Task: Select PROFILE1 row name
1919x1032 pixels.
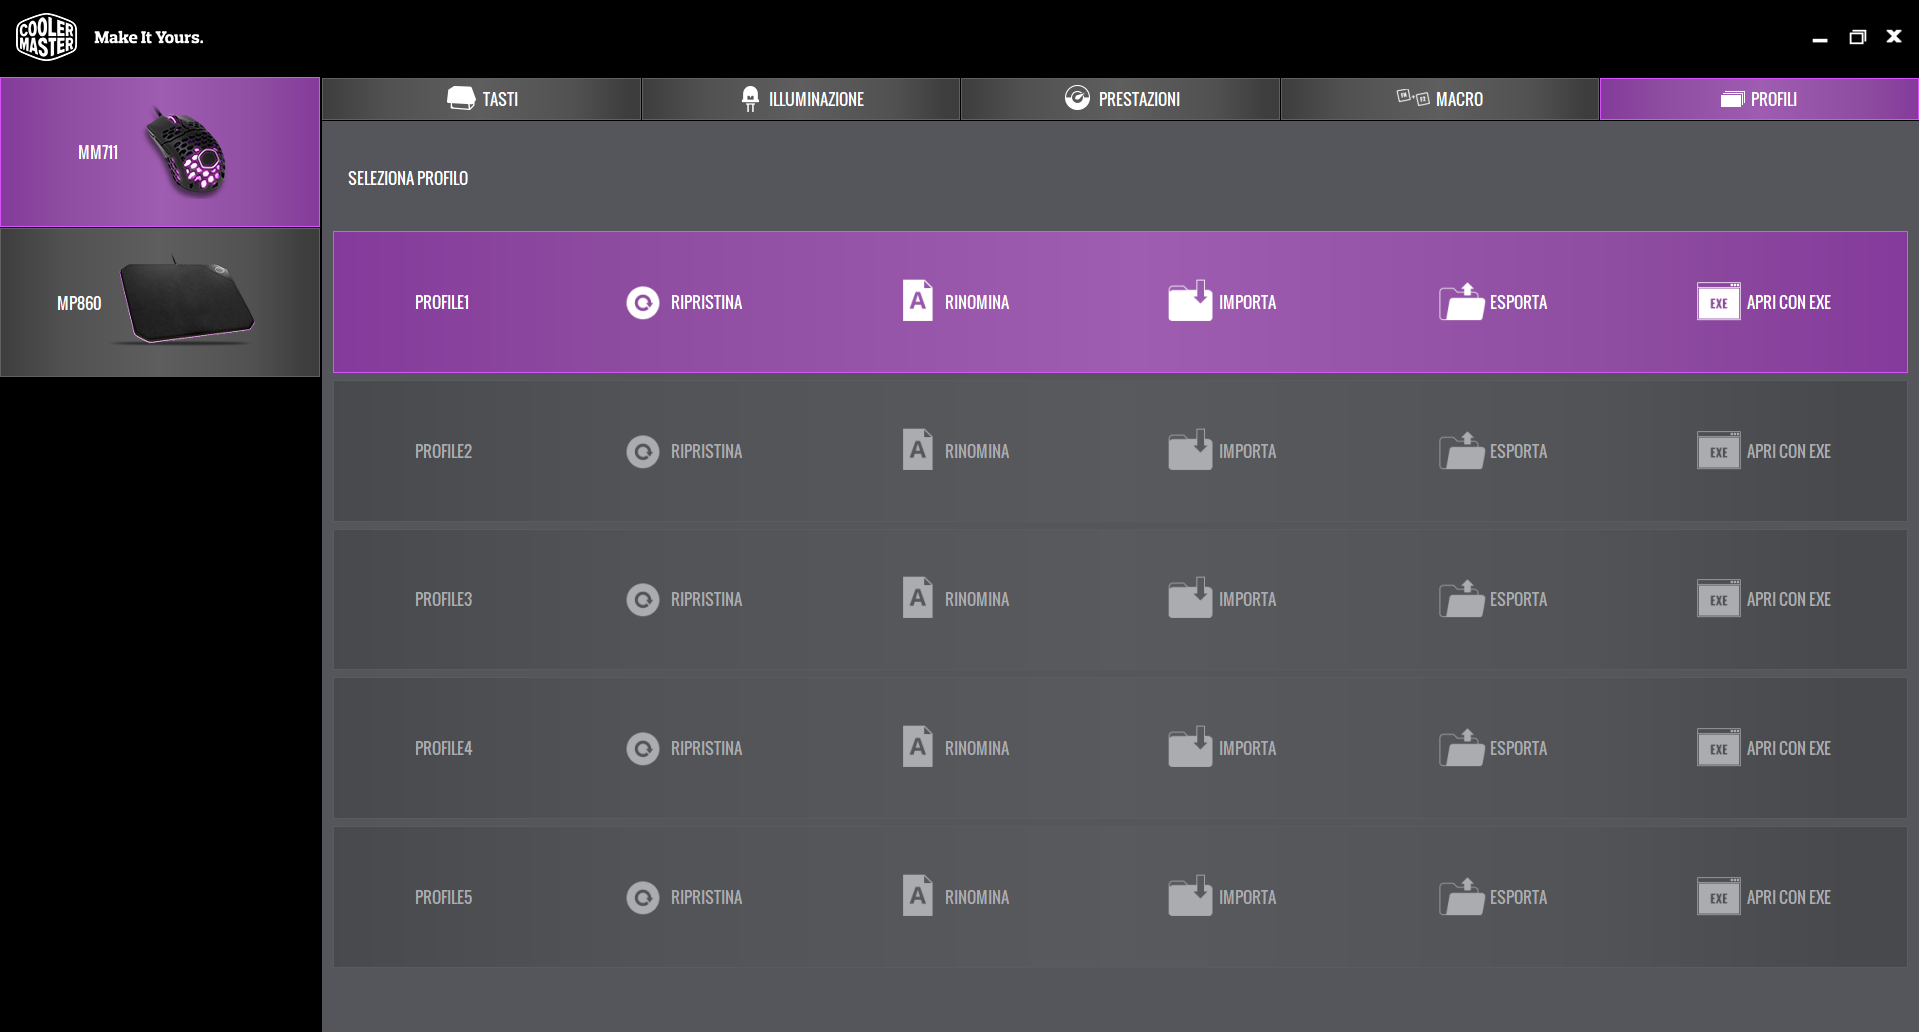Action: pyautogui.click(x=442, y=302)
